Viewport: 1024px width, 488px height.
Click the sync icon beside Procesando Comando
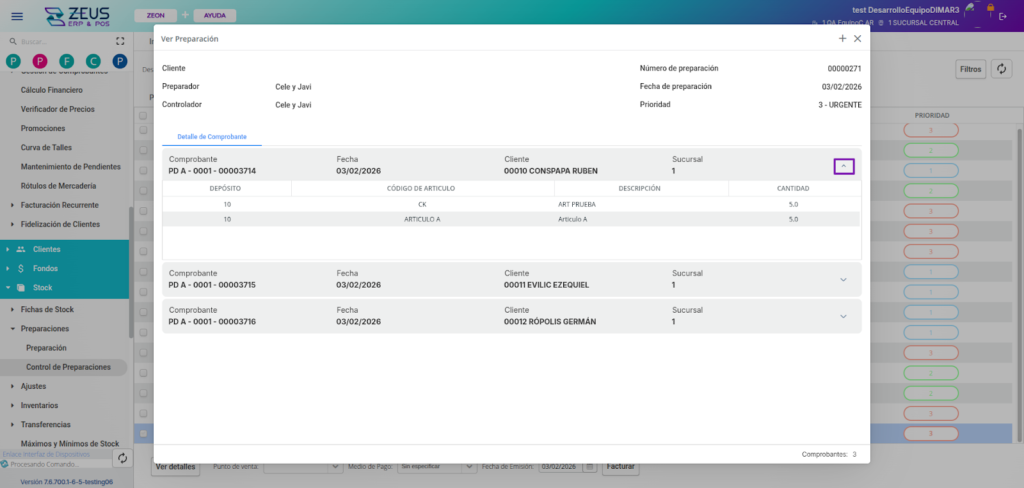point(122,458)
